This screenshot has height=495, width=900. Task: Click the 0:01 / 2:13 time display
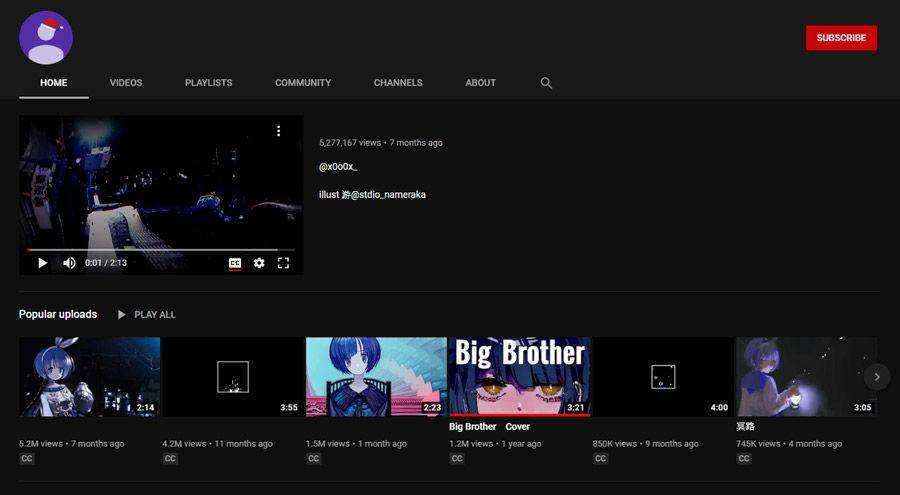pyautogui.click(x=106, y=263)
